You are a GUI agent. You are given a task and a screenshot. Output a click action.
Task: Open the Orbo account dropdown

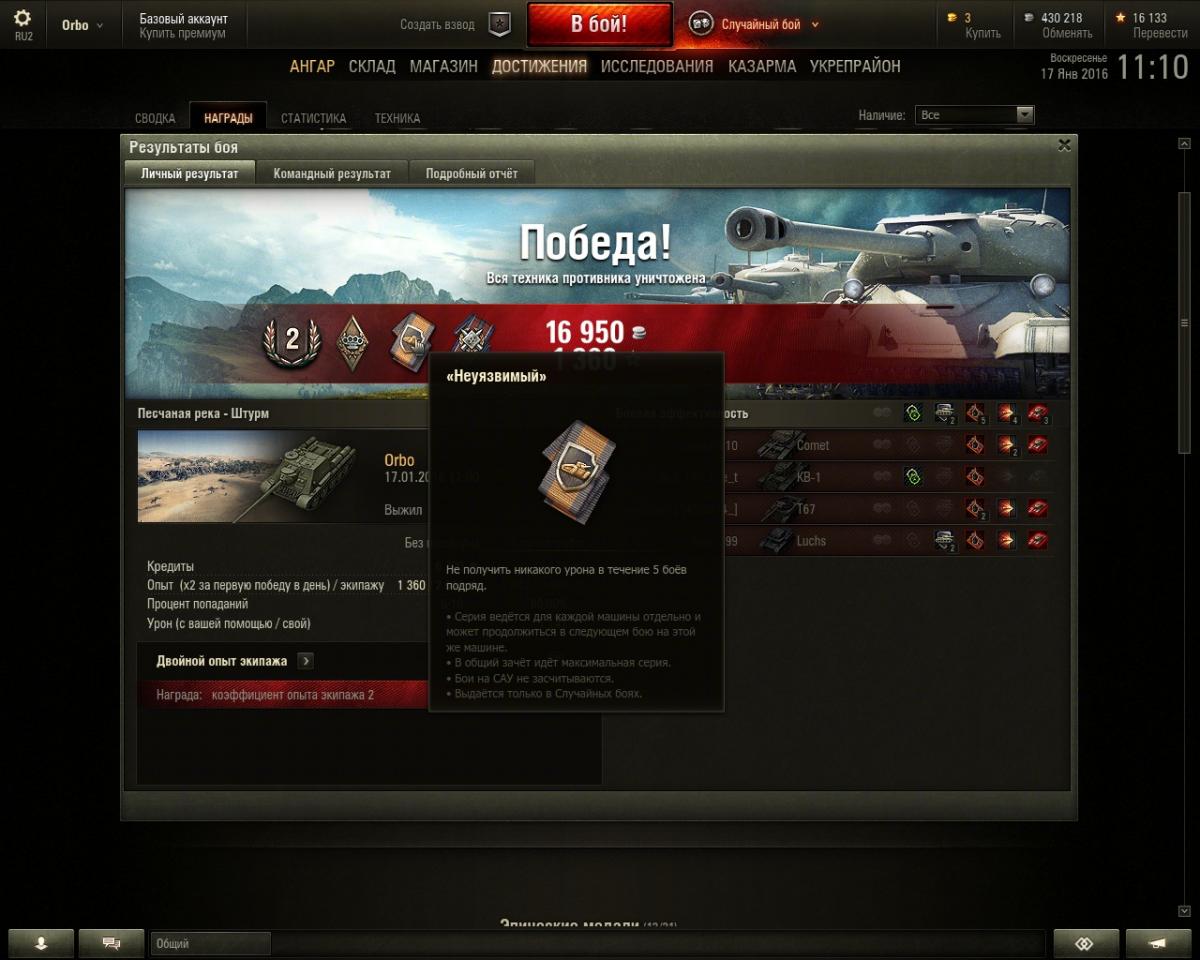coord(83,25)
